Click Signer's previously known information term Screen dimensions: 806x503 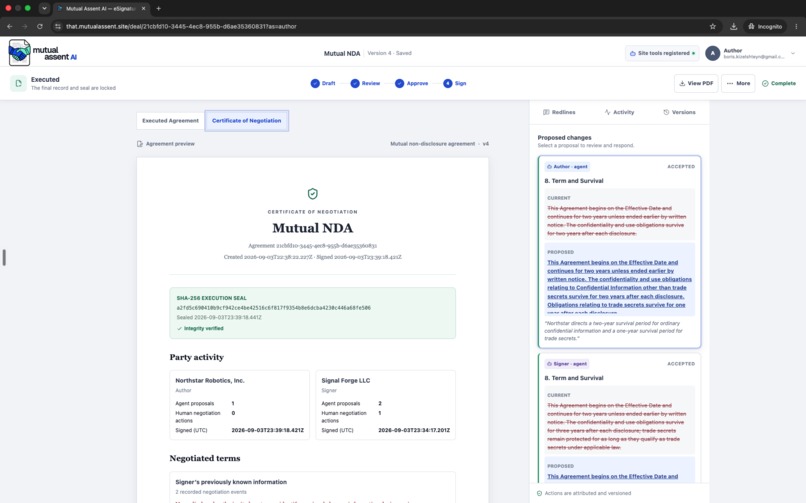(231, 482)
